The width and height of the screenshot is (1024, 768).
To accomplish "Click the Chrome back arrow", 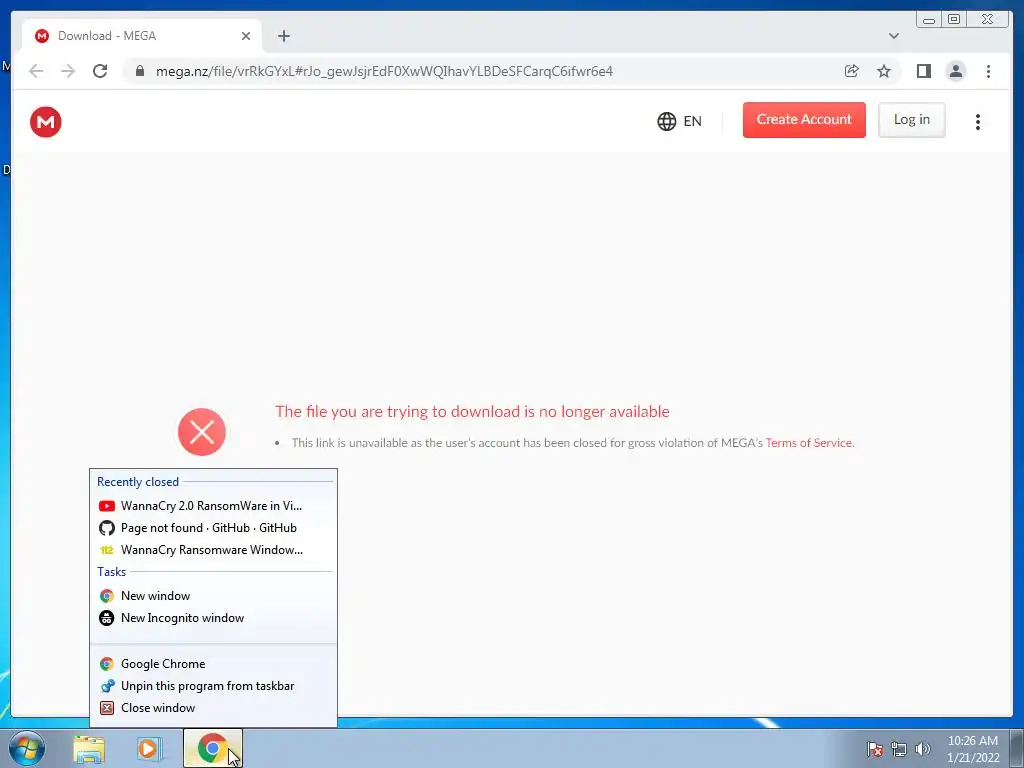I will 36,71.
